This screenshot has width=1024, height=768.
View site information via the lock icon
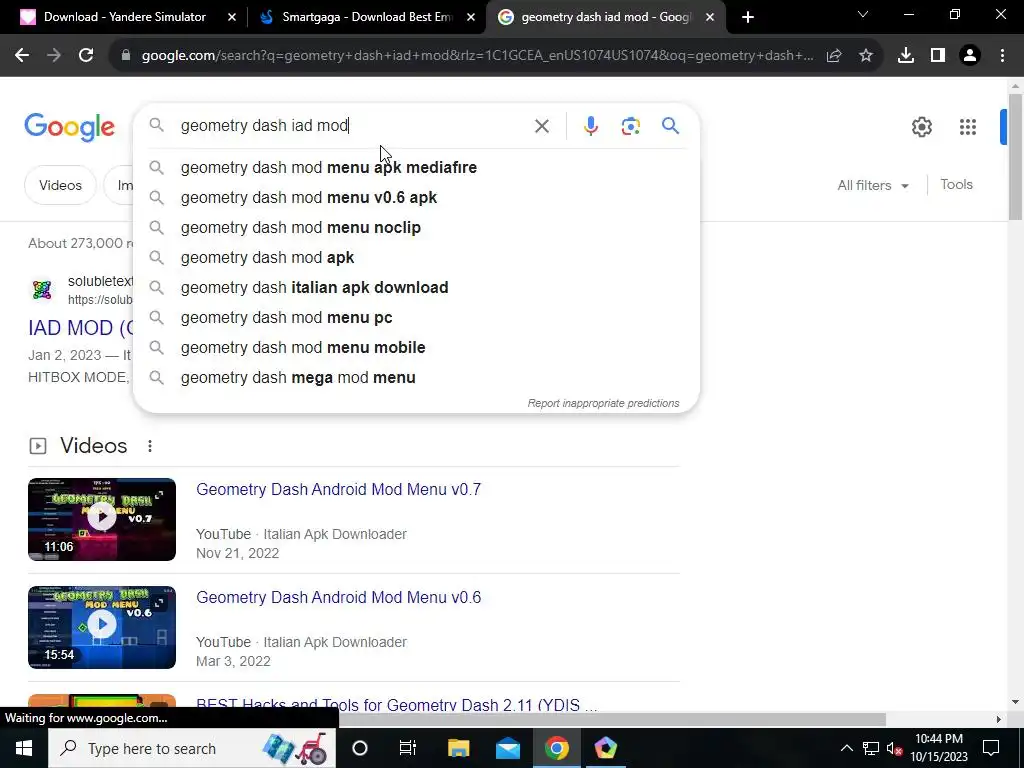pos(126,56)
